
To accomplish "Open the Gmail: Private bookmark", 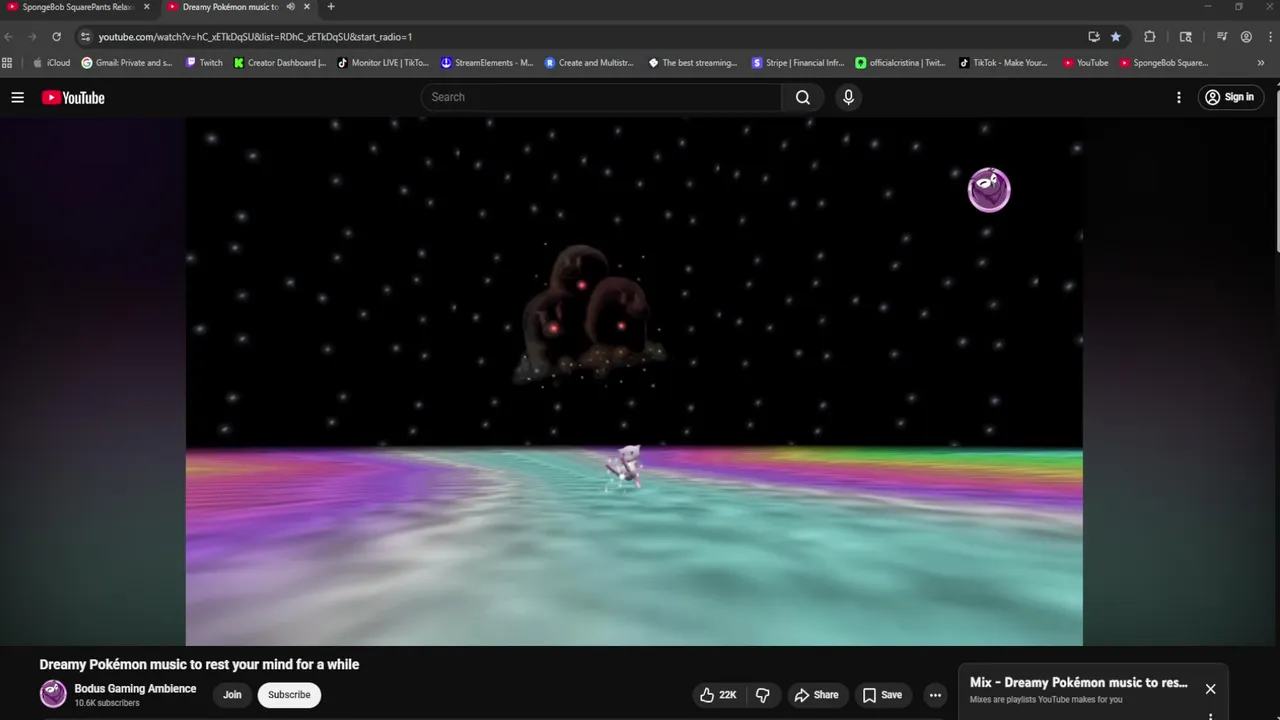I will 127,63.
